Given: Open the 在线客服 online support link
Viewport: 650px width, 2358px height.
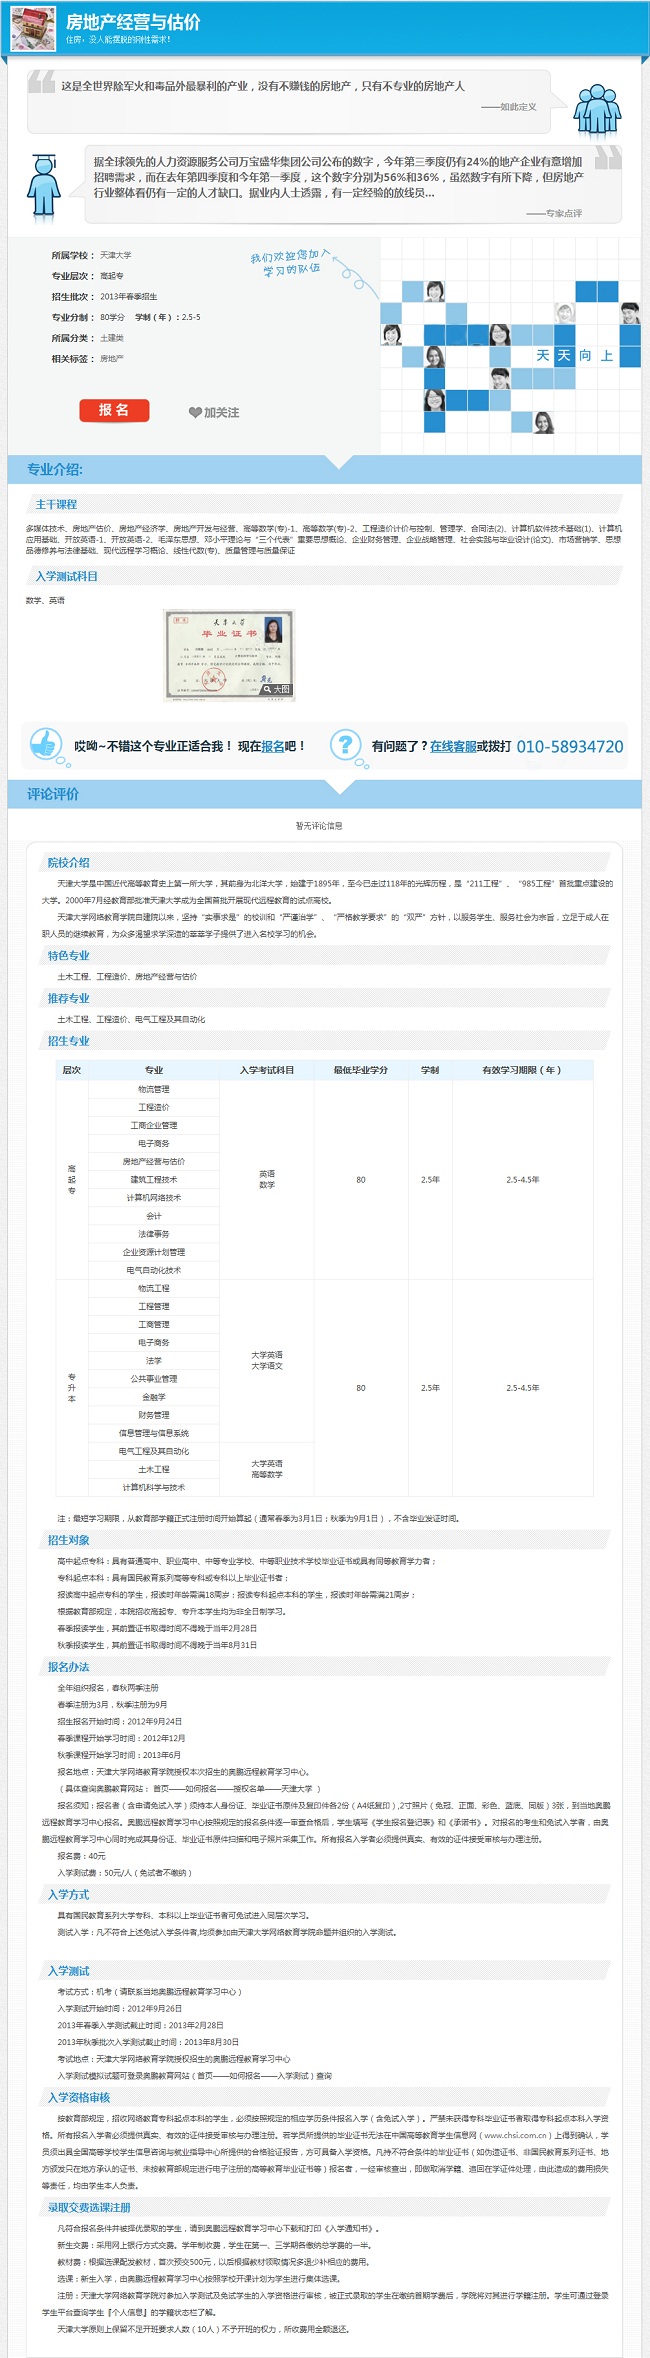Looking at the screenshot, I should 452,746.
